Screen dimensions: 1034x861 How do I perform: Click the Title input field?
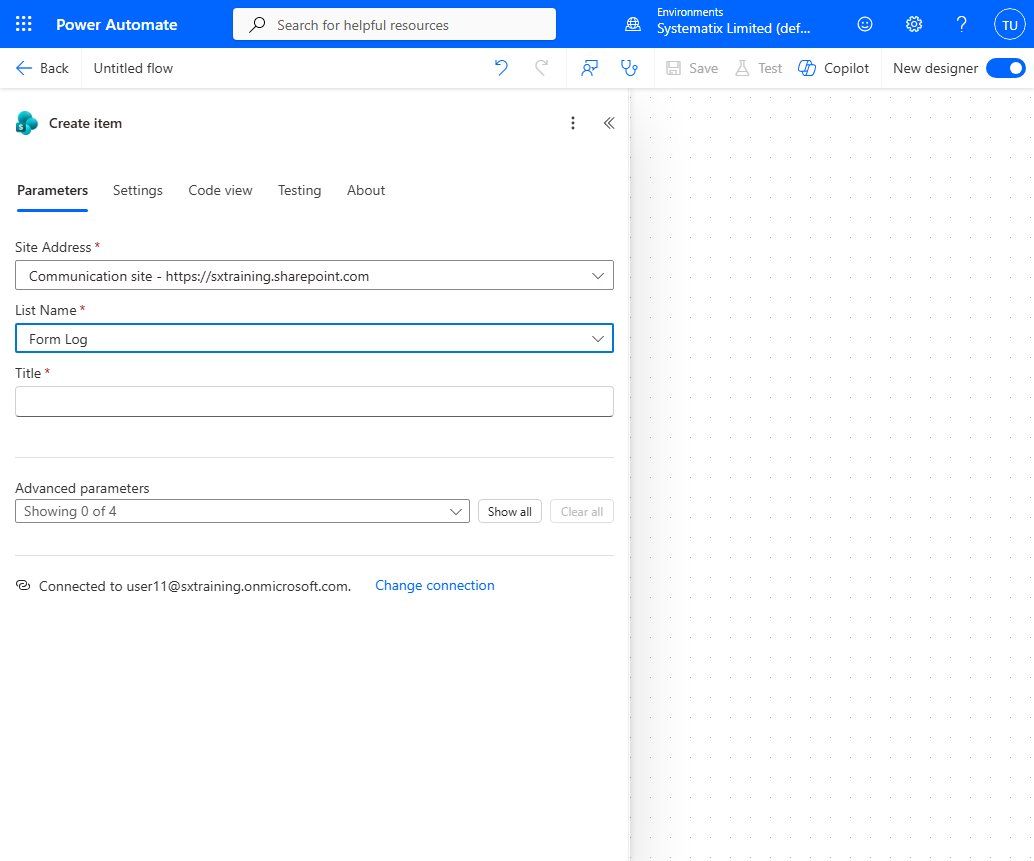click(x=314, y=401)
